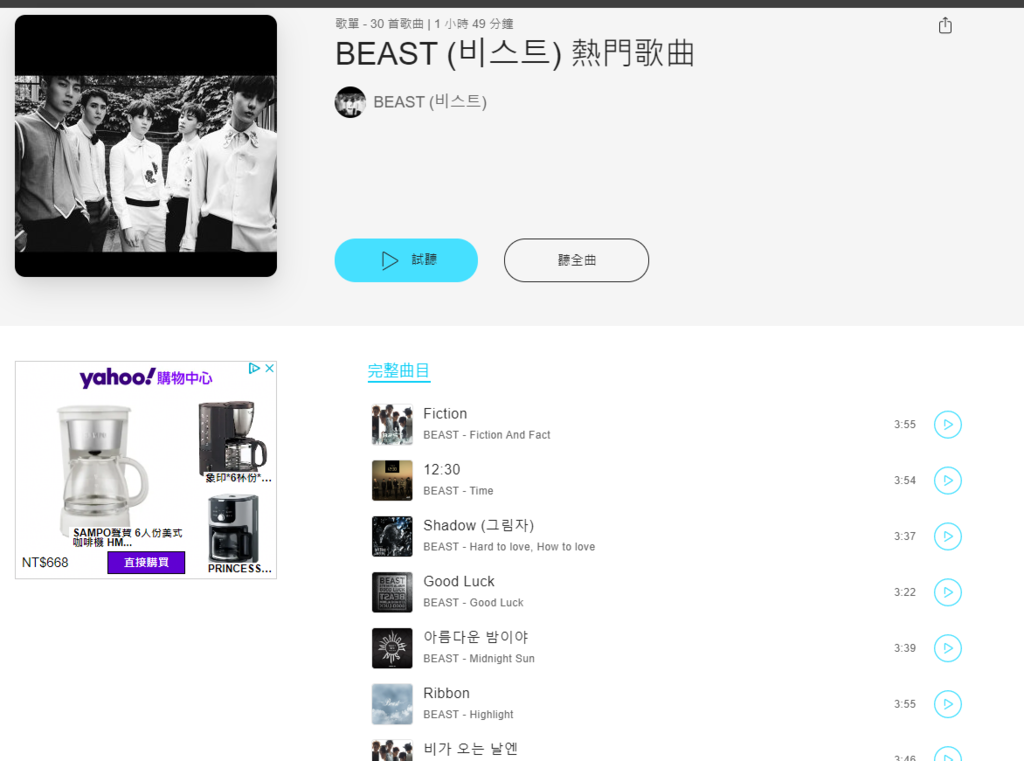Image resolution: width=1024 pixels, height=761 pixels.
Task: Click the BEAST artist avatar image
Action: (x=350, y=102)
